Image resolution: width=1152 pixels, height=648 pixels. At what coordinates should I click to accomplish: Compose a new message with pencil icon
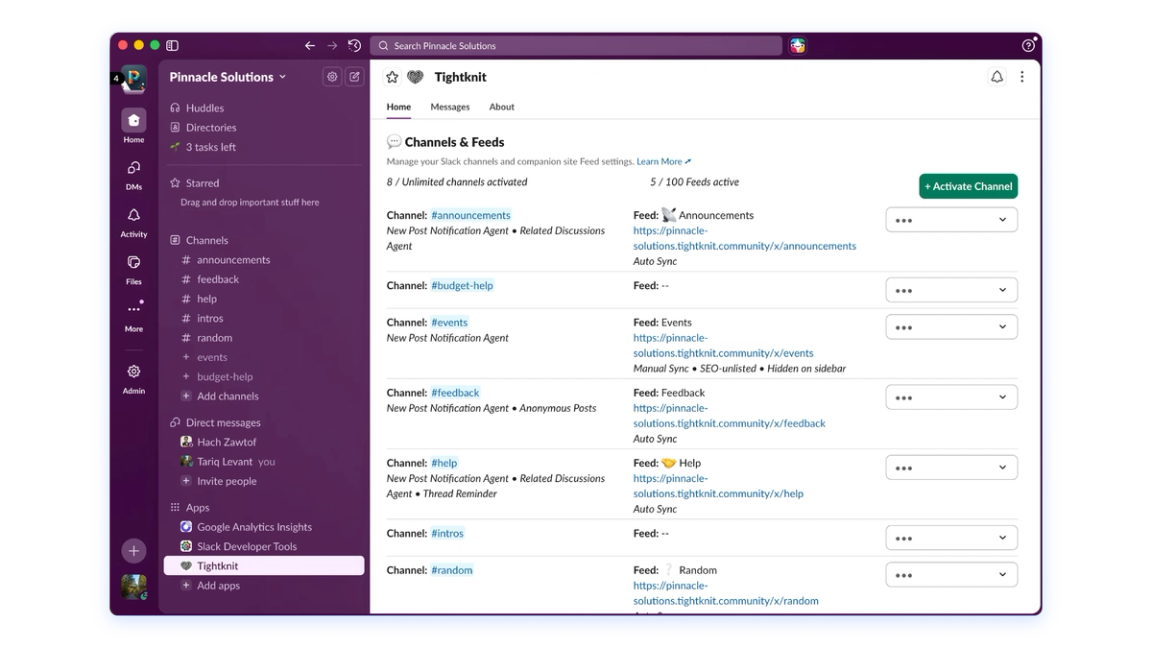354,76
